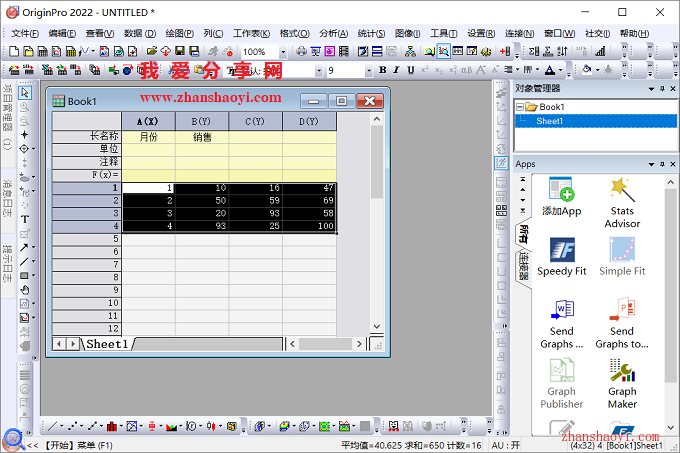Collapse the Book1 folder tree node
The image size is (680, 453).
tap(520, 107)
